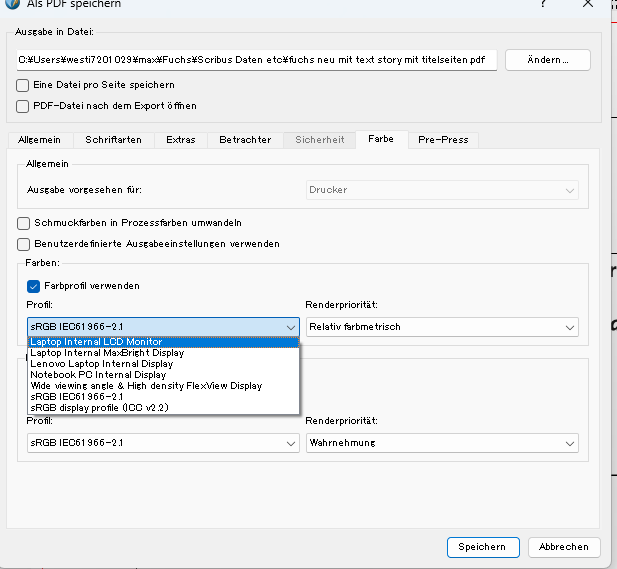This screenshot has width=617, height=569.
Task: Select 'Laptop Internal LCD Monitor' from the list
Action: click(96, 342)
